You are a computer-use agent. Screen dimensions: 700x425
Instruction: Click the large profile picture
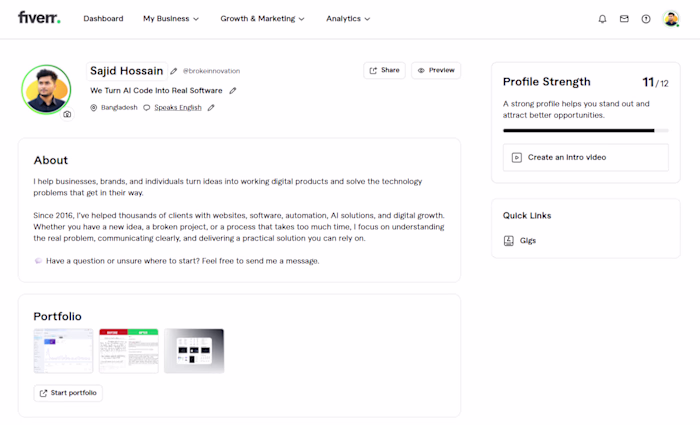[46, 90]
